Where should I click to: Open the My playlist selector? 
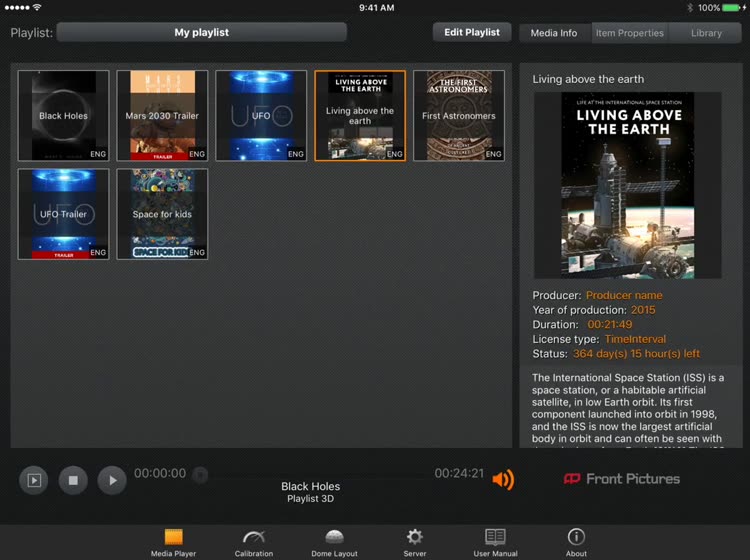pos(201,33)
